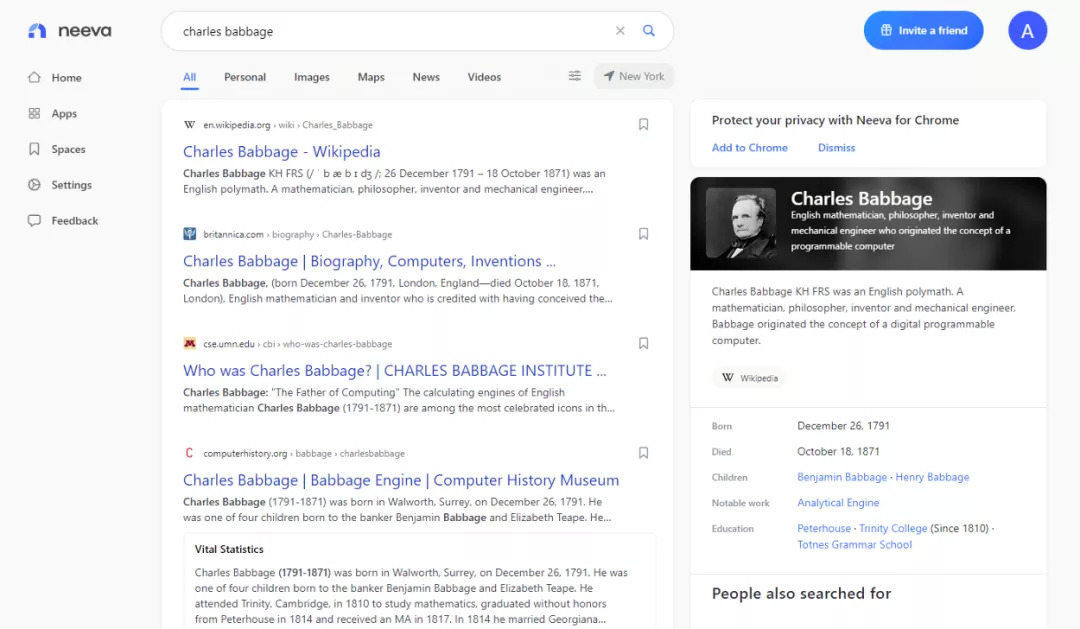Open Spaces in the sidebar
This screenshot has height=629, width=1080.
pos(68,150)
